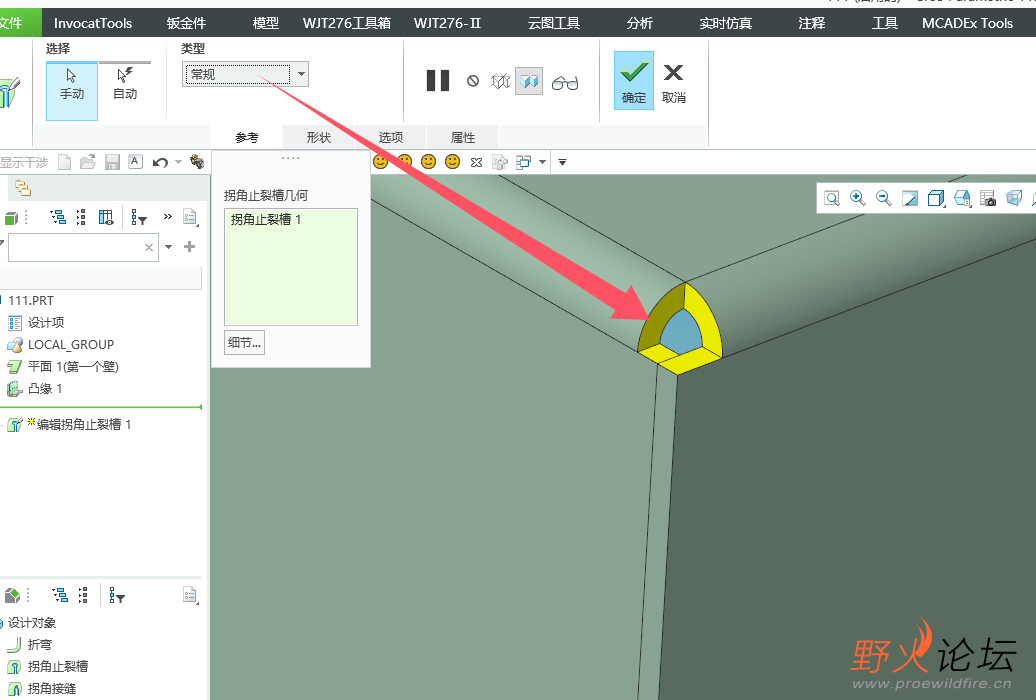Cancel the feature with 取消
This screenshot has height=700, width=1036.
[x=673, y=83]
